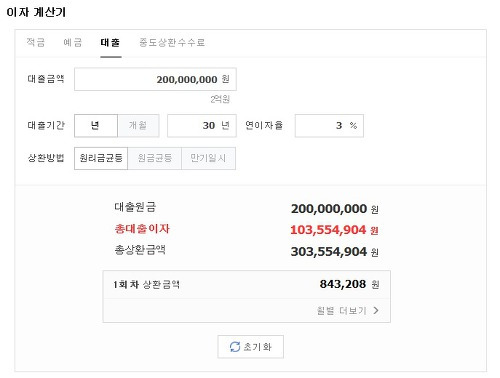Choose 원리금균등 repayment method
Screen dimensions: 500x378
(101, 158)
